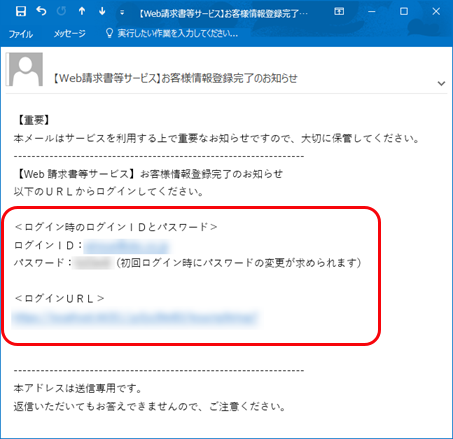
Task: Minimize the message window
Action: [x=371, y=12]
